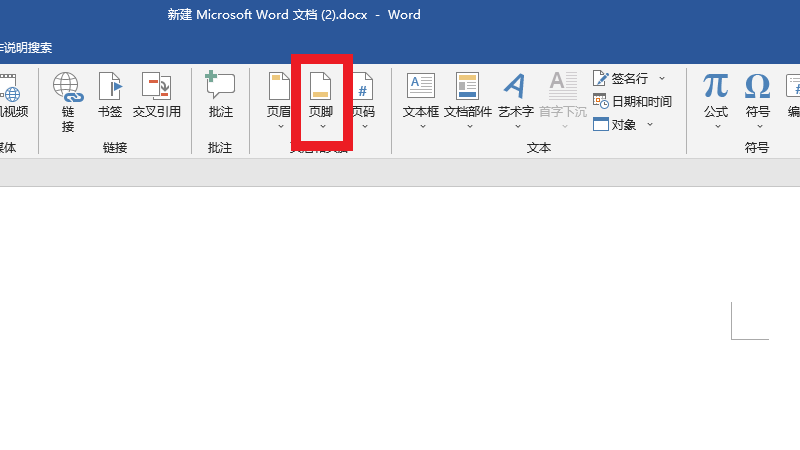This screenshot has height=450, width=800.
Task: Expand the dropdown arrow under Symbol (符号)
Action: tap(758, 127)
